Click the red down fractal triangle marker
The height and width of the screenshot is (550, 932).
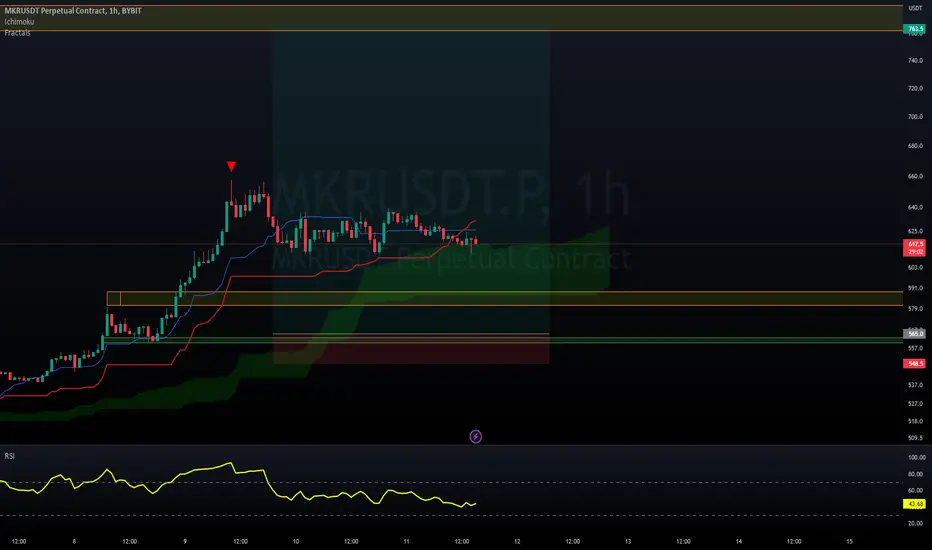[231, 166]
